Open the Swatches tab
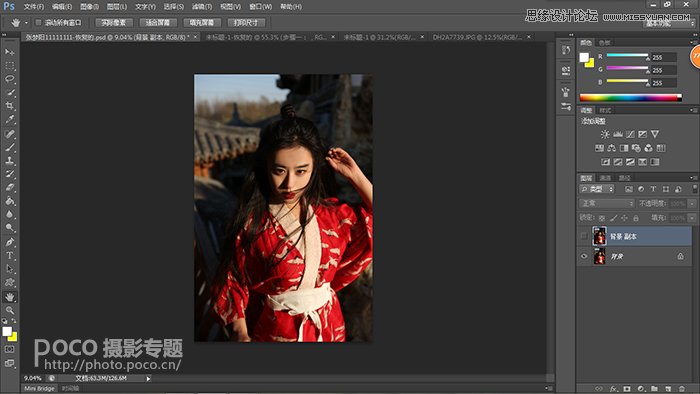 [604, 43]
